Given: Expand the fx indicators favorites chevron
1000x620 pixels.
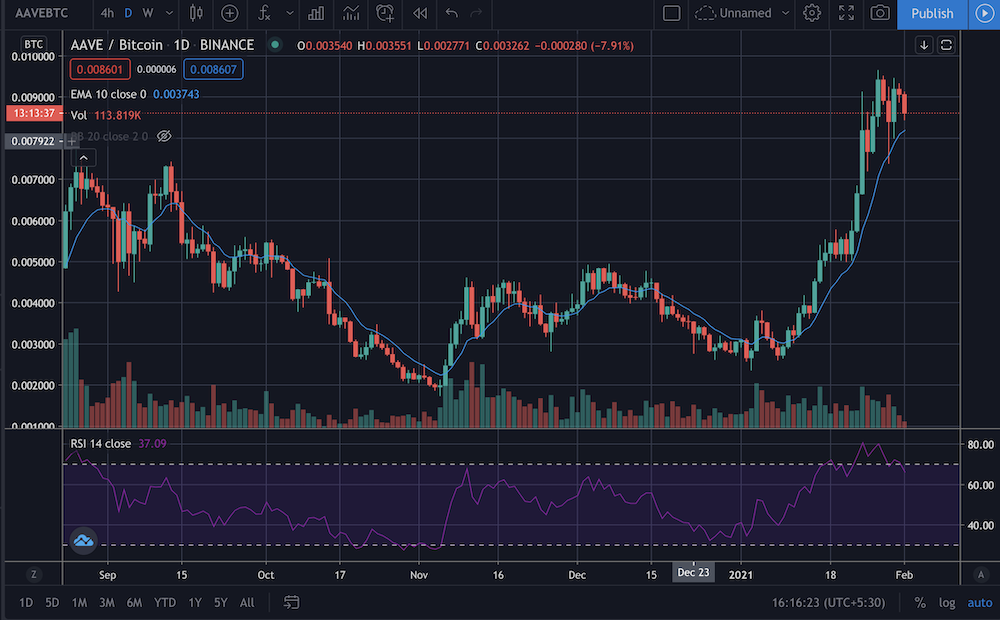Looking at the screenshot, I should [290, 13].
